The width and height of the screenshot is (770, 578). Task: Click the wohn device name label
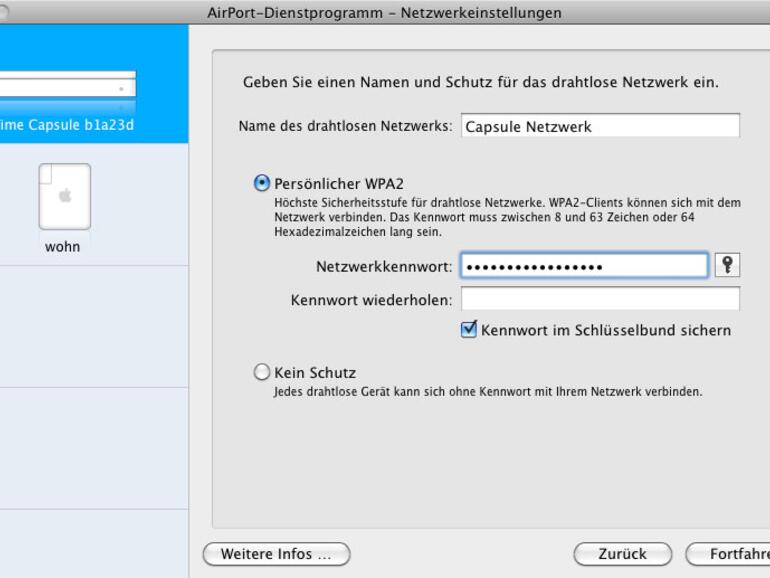[63, 247]
